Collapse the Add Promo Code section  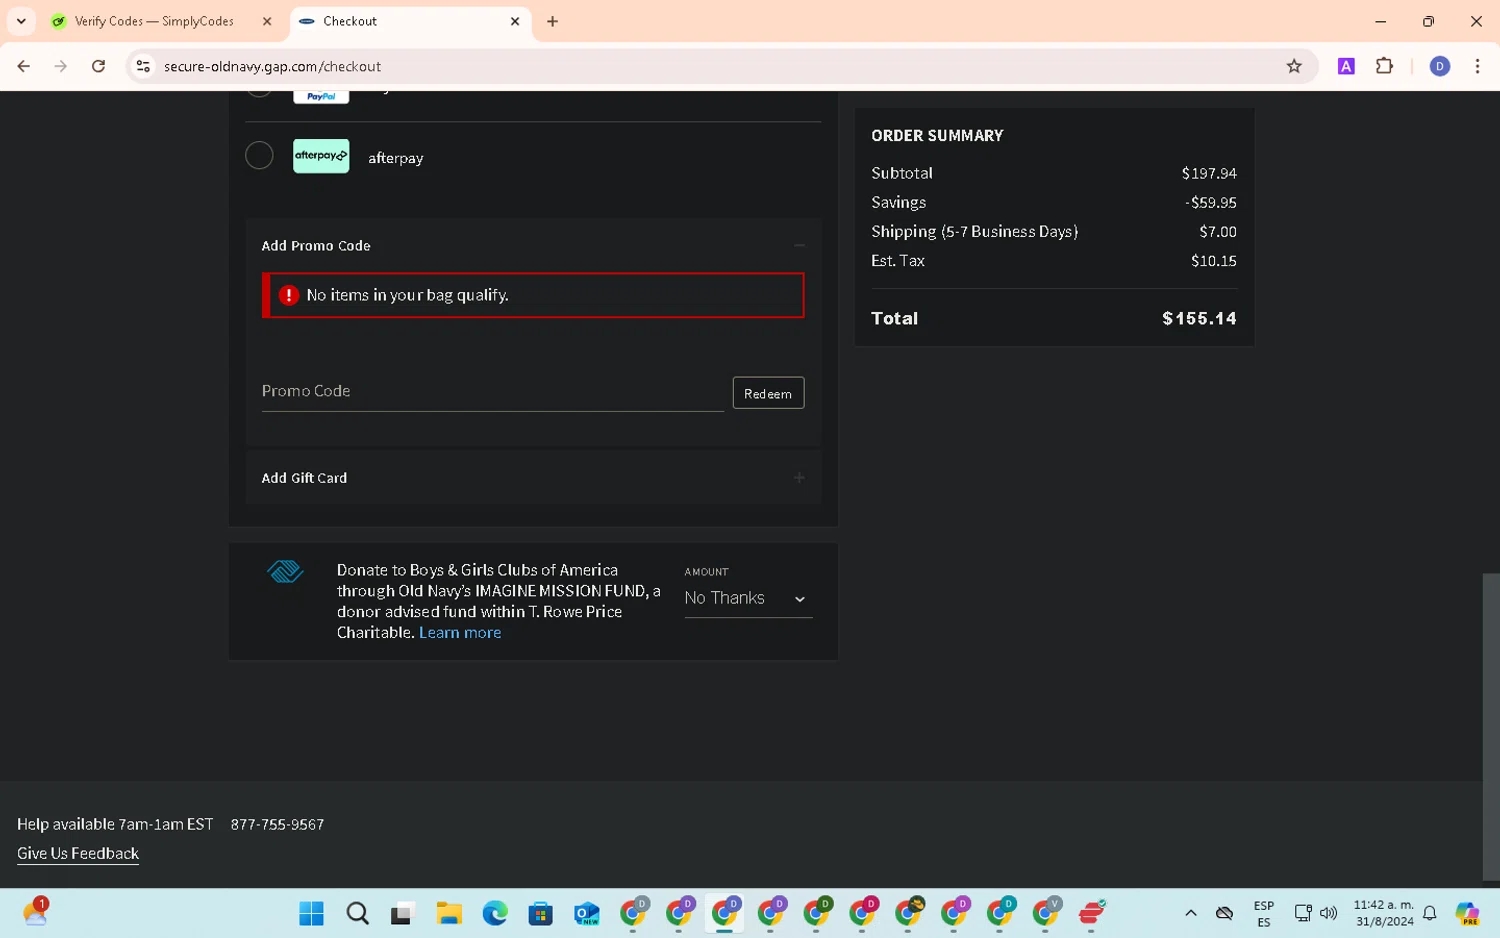(x=799, y=246)
